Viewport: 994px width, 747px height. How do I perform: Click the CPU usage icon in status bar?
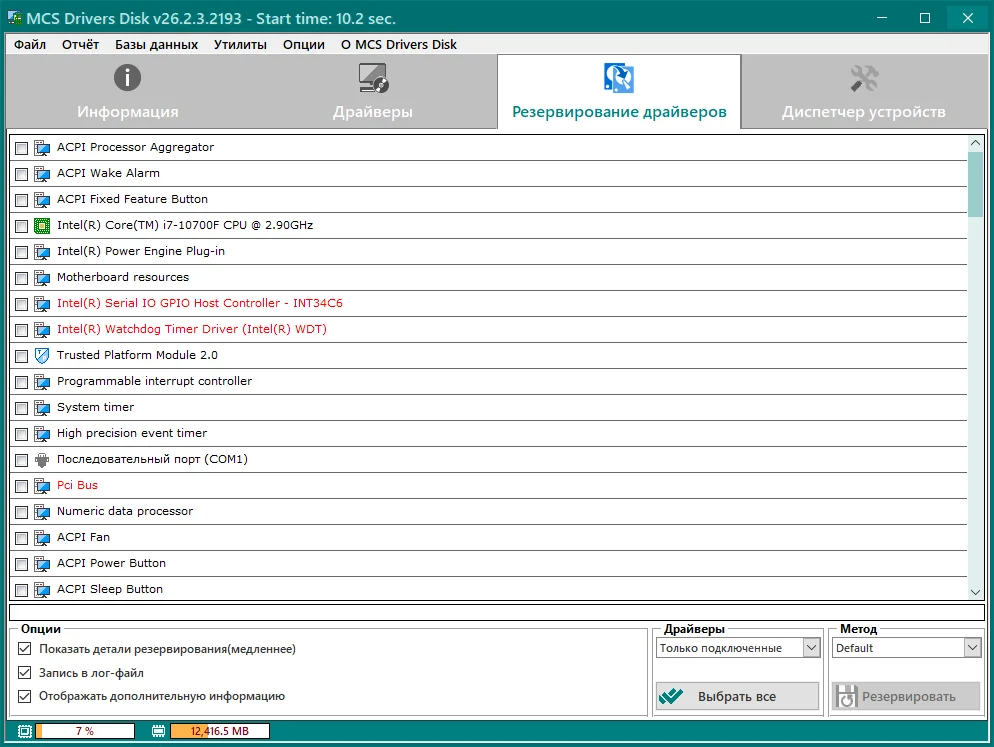(x=25, y=731)
